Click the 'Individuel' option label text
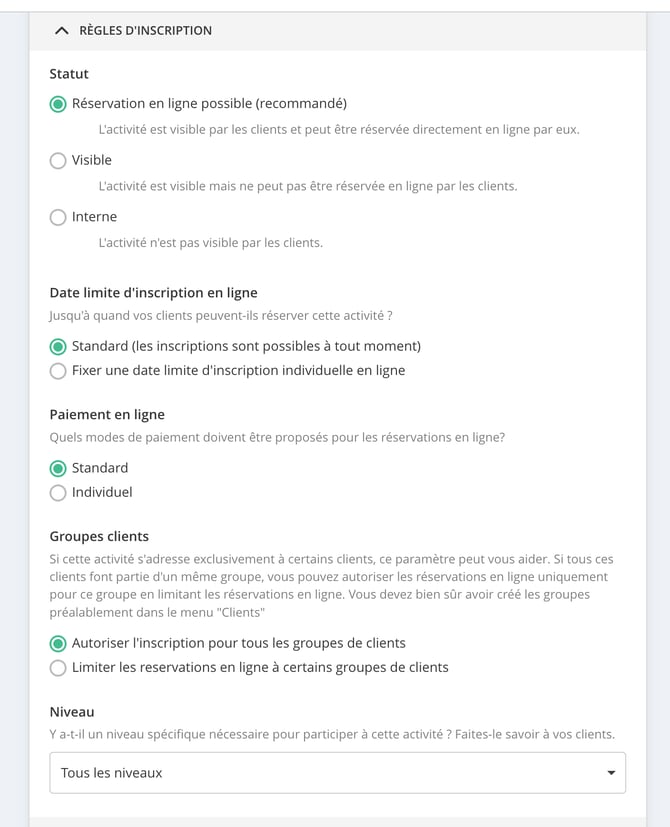 (x=102, y=492)
